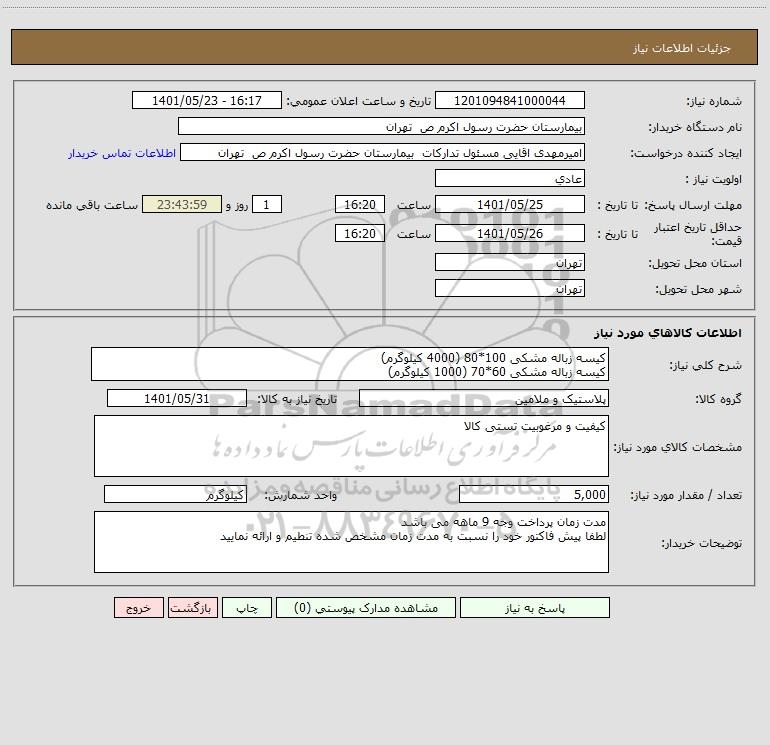The image size is (770, 745).
Task: Click the label استان محل تحویل
Action: coord(695,263)
